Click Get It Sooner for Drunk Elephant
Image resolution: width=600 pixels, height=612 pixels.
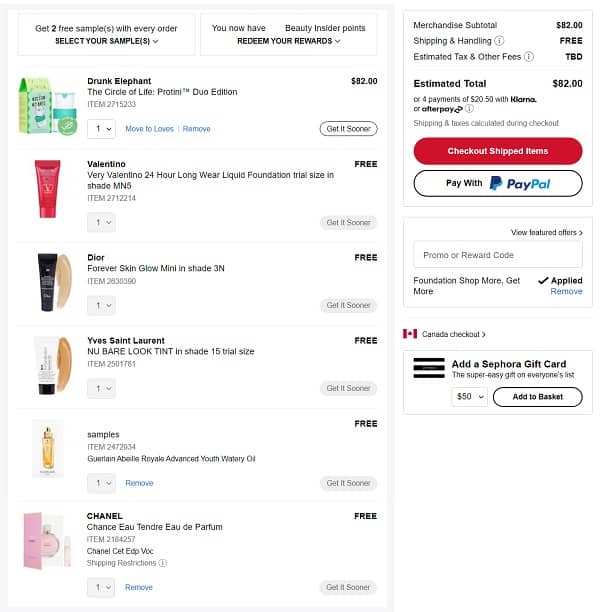[348, 129]
